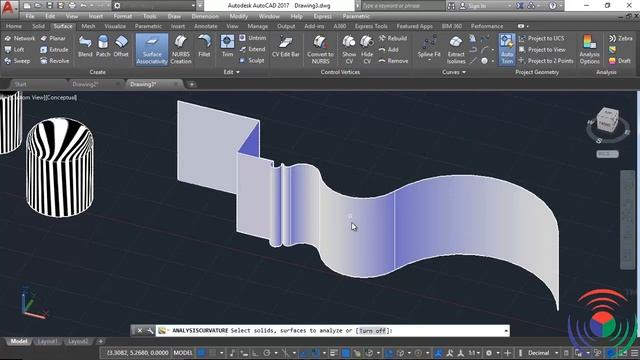Activate the surface Fillet tool
640x360 pixels.
click(204, 46)
